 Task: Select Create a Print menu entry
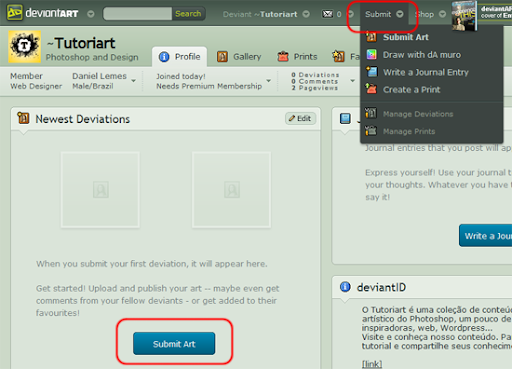click(x=411, y=90)
